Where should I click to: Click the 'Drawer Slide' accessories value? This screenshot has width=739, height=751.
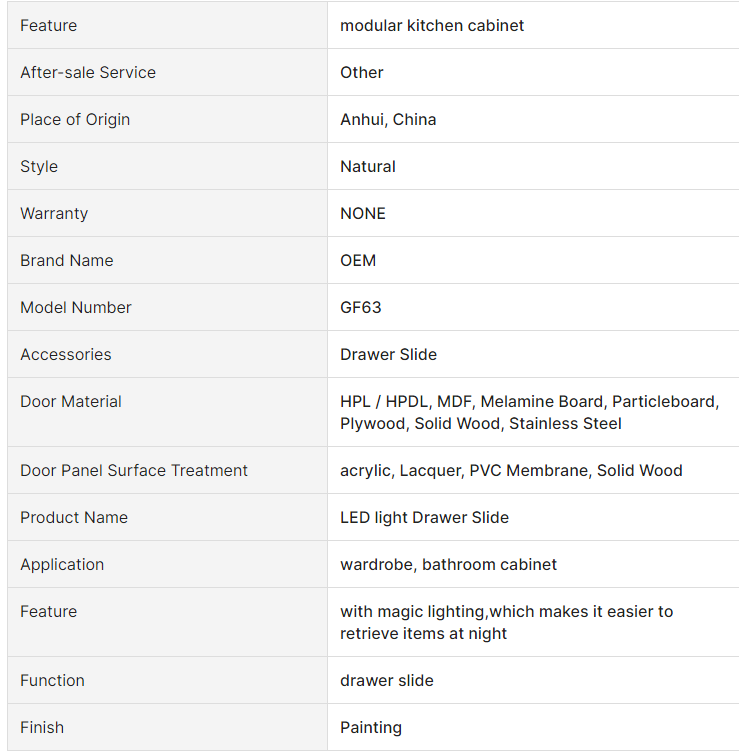[388, 354]
